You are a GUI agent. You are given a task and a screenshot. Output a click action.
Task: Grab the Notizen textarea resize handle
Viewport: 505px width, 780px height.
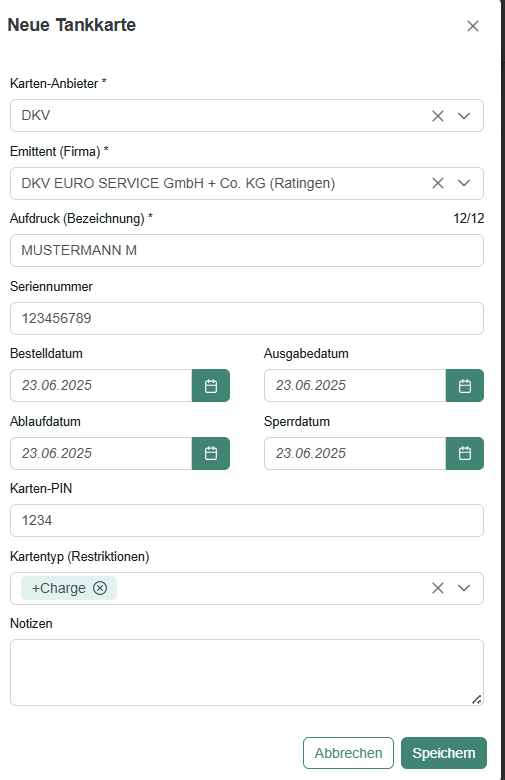pos(476,699)
